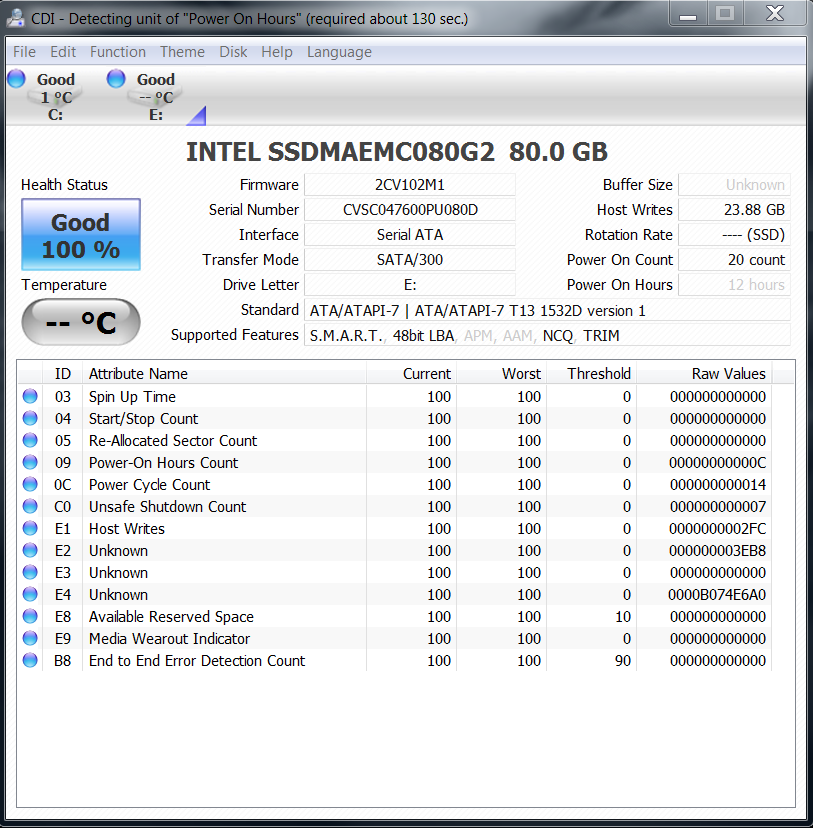
Task: Click the Good 100 % health status button
Action: click(81, 235)
